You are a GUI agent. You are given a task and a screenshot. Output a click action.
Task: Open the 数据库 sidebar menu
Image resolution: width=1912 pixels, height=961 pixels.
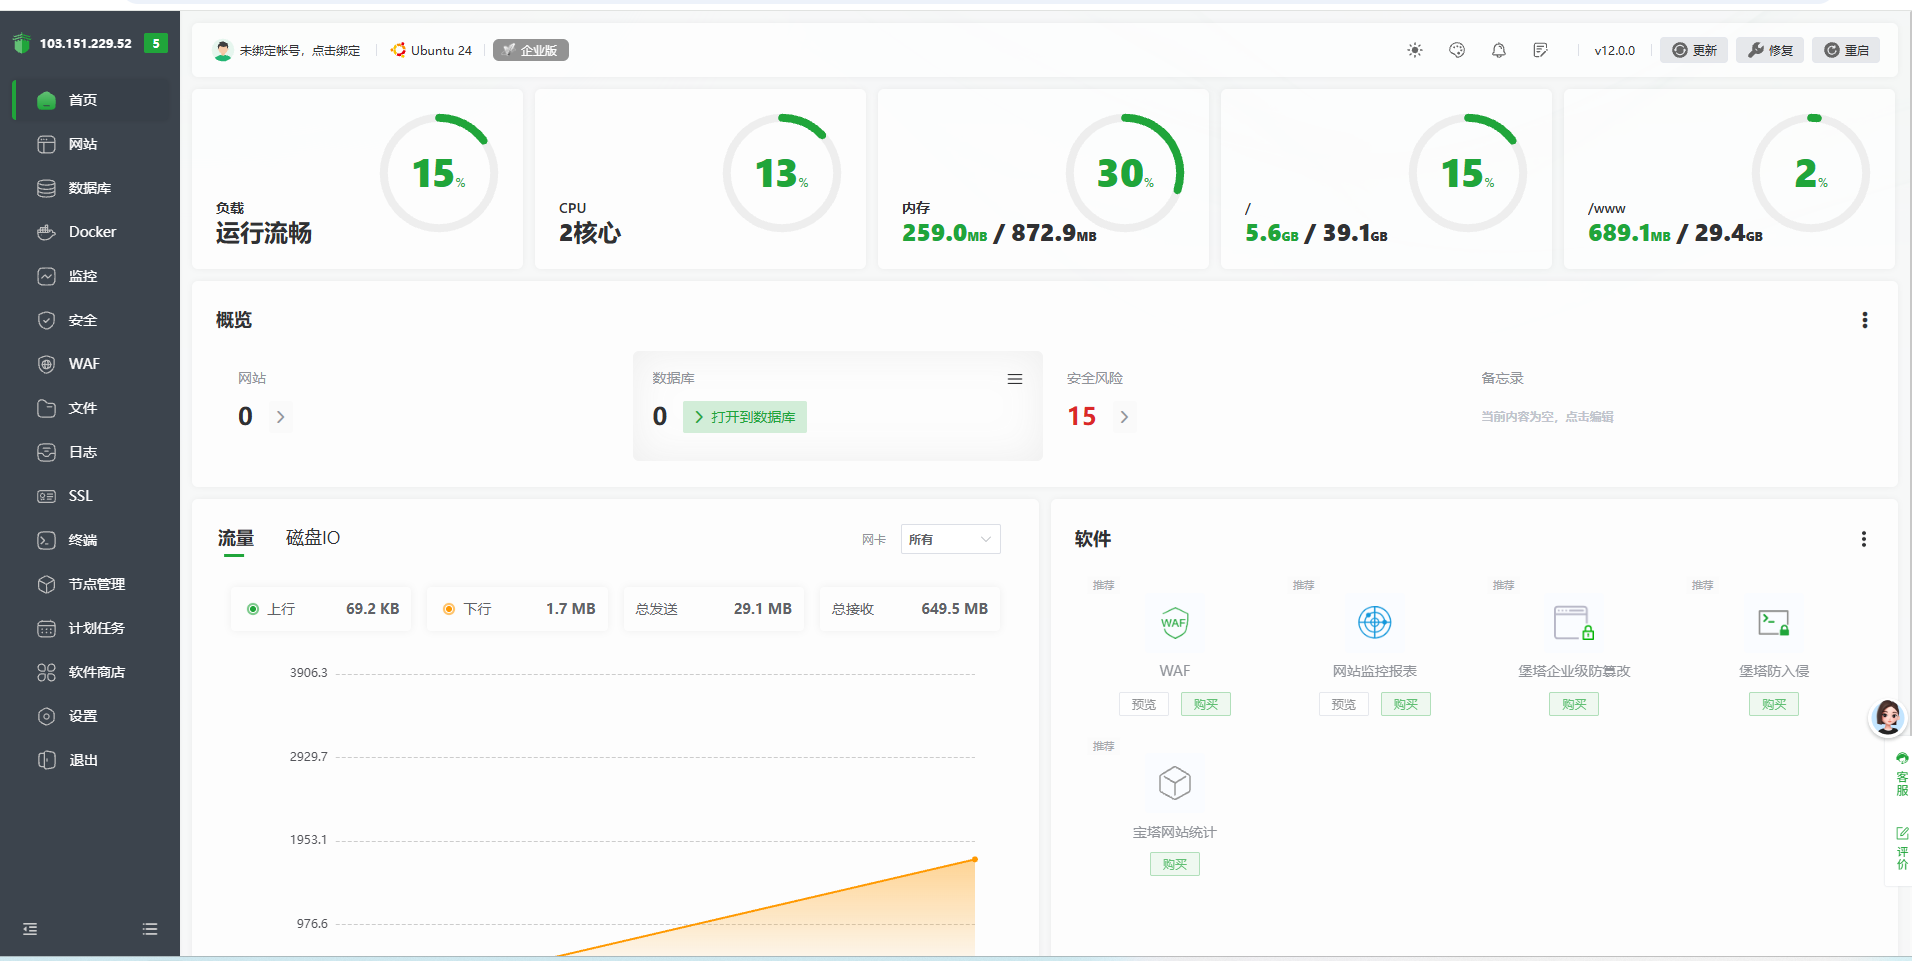tap(90, 188)
